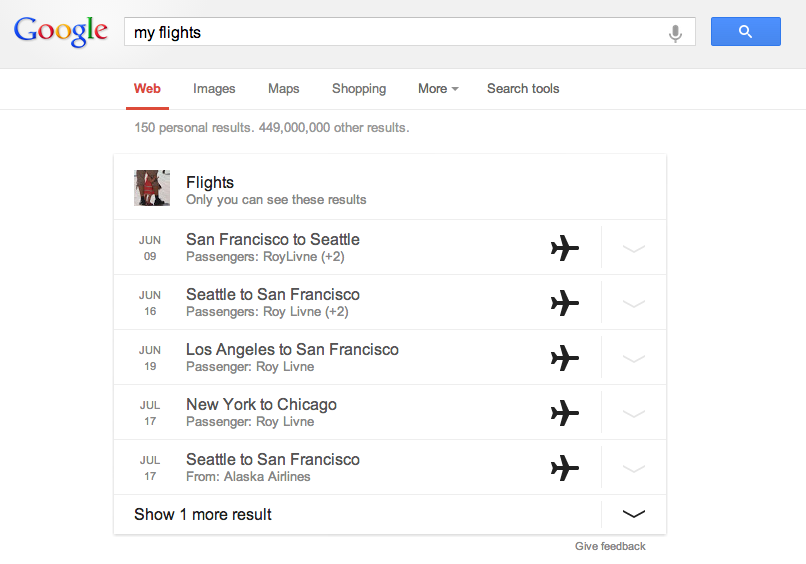Switch to the Images tab

[214, 89]
